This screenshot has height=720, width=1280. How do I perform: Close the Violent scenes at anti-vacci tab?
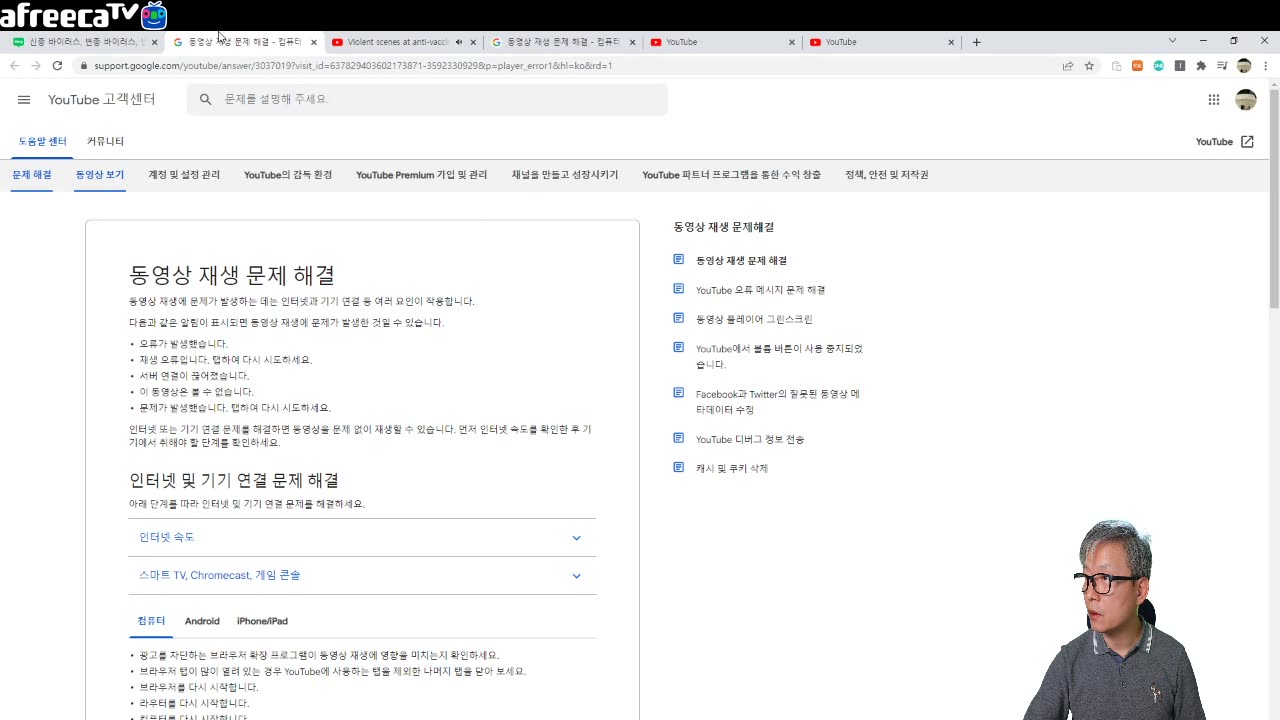473,42
